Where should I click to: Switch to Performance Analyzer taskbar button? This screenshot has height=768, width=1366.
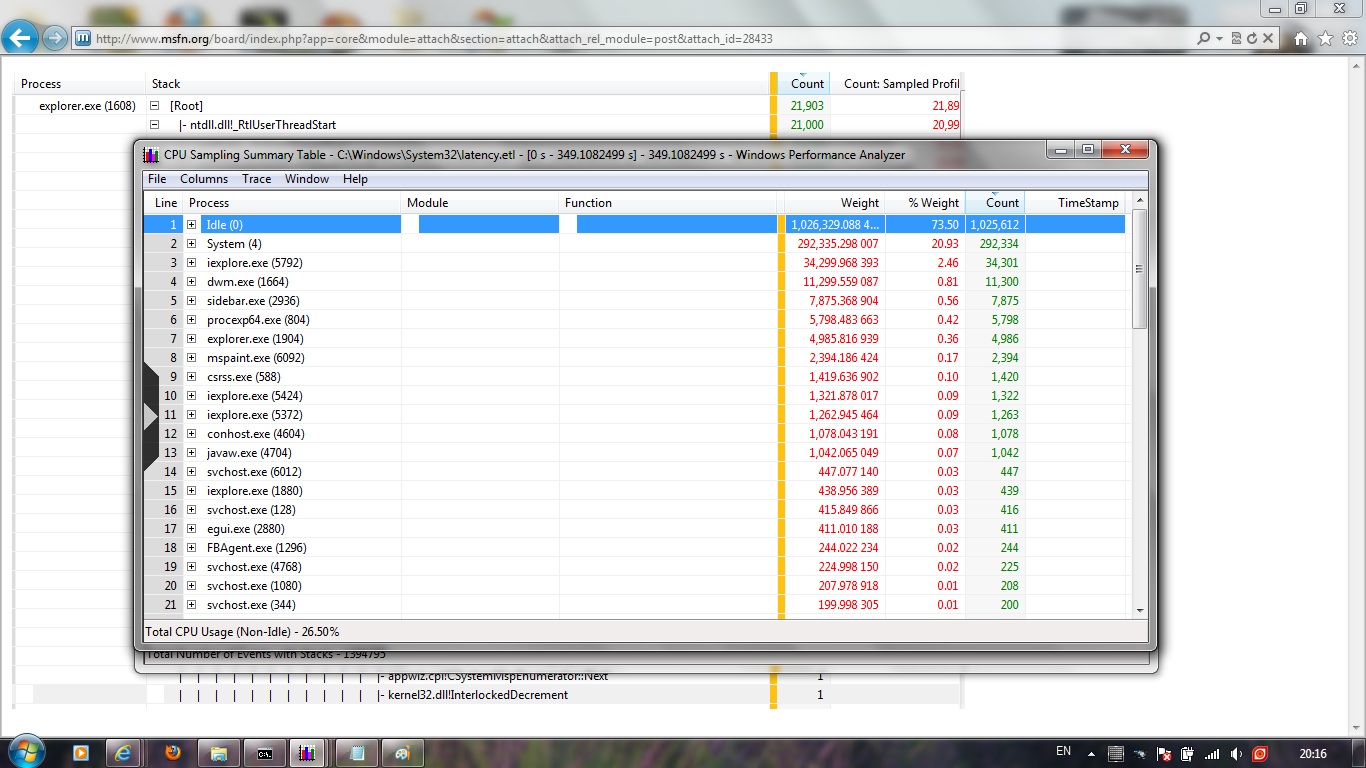coord(310,753)
